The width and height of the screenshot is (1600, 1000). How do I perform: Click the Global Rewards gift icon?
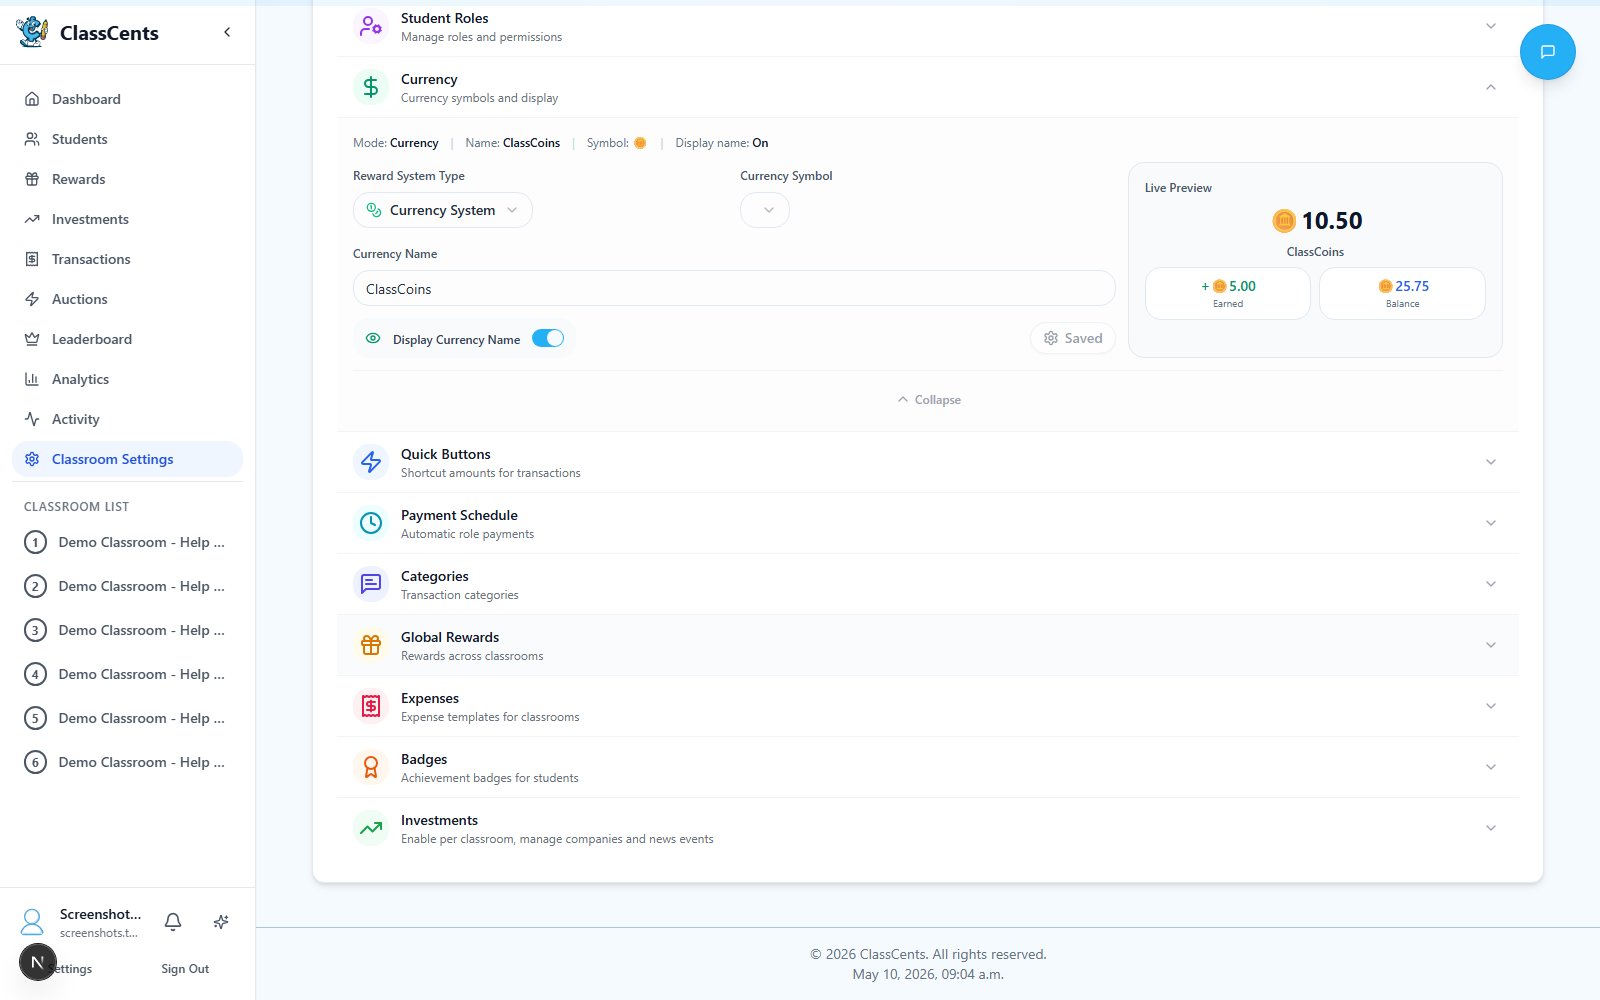tap(371, 645)
